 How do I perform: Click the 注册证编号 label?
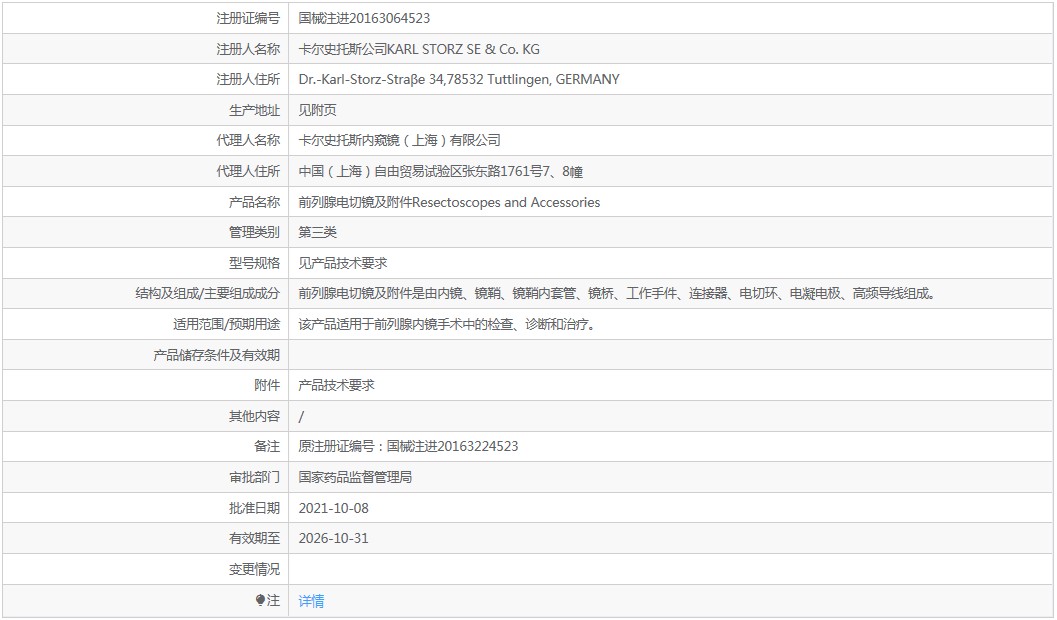248,18
